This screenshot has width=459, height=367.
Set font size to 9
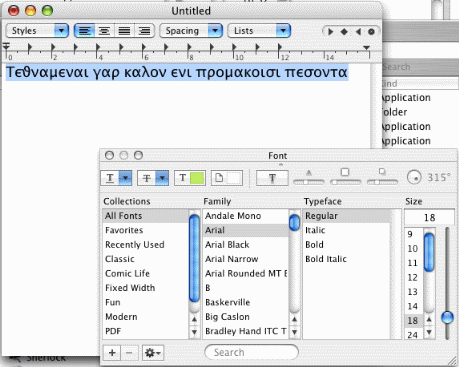(414, 234)
